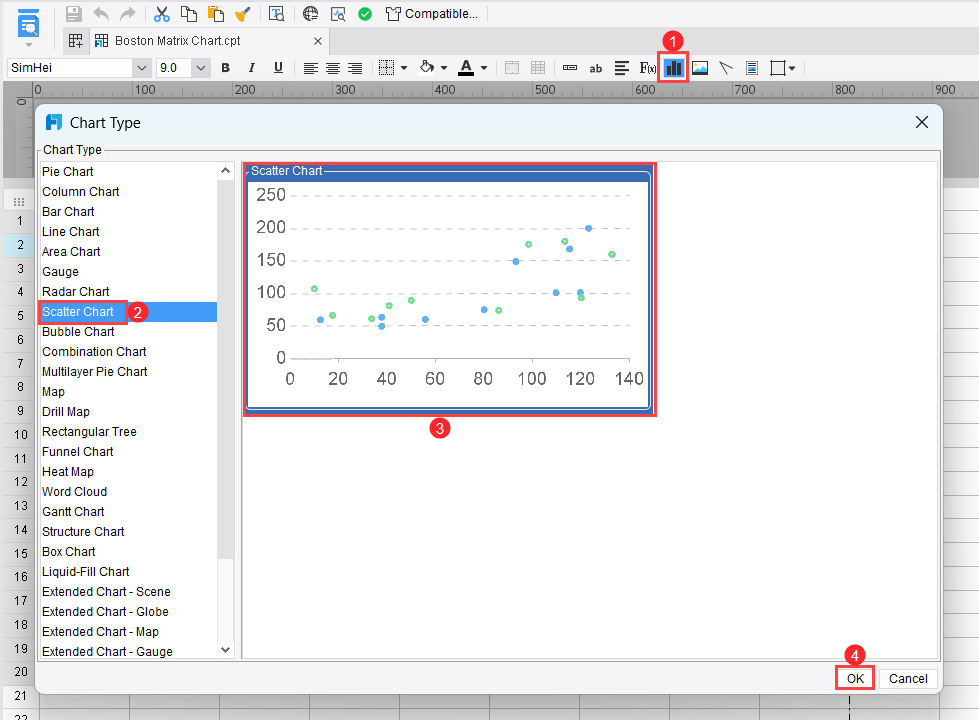Select the Scatter Chart preview thumbnail
Viewport: 979px width, 720px height.
click(449, 290)
